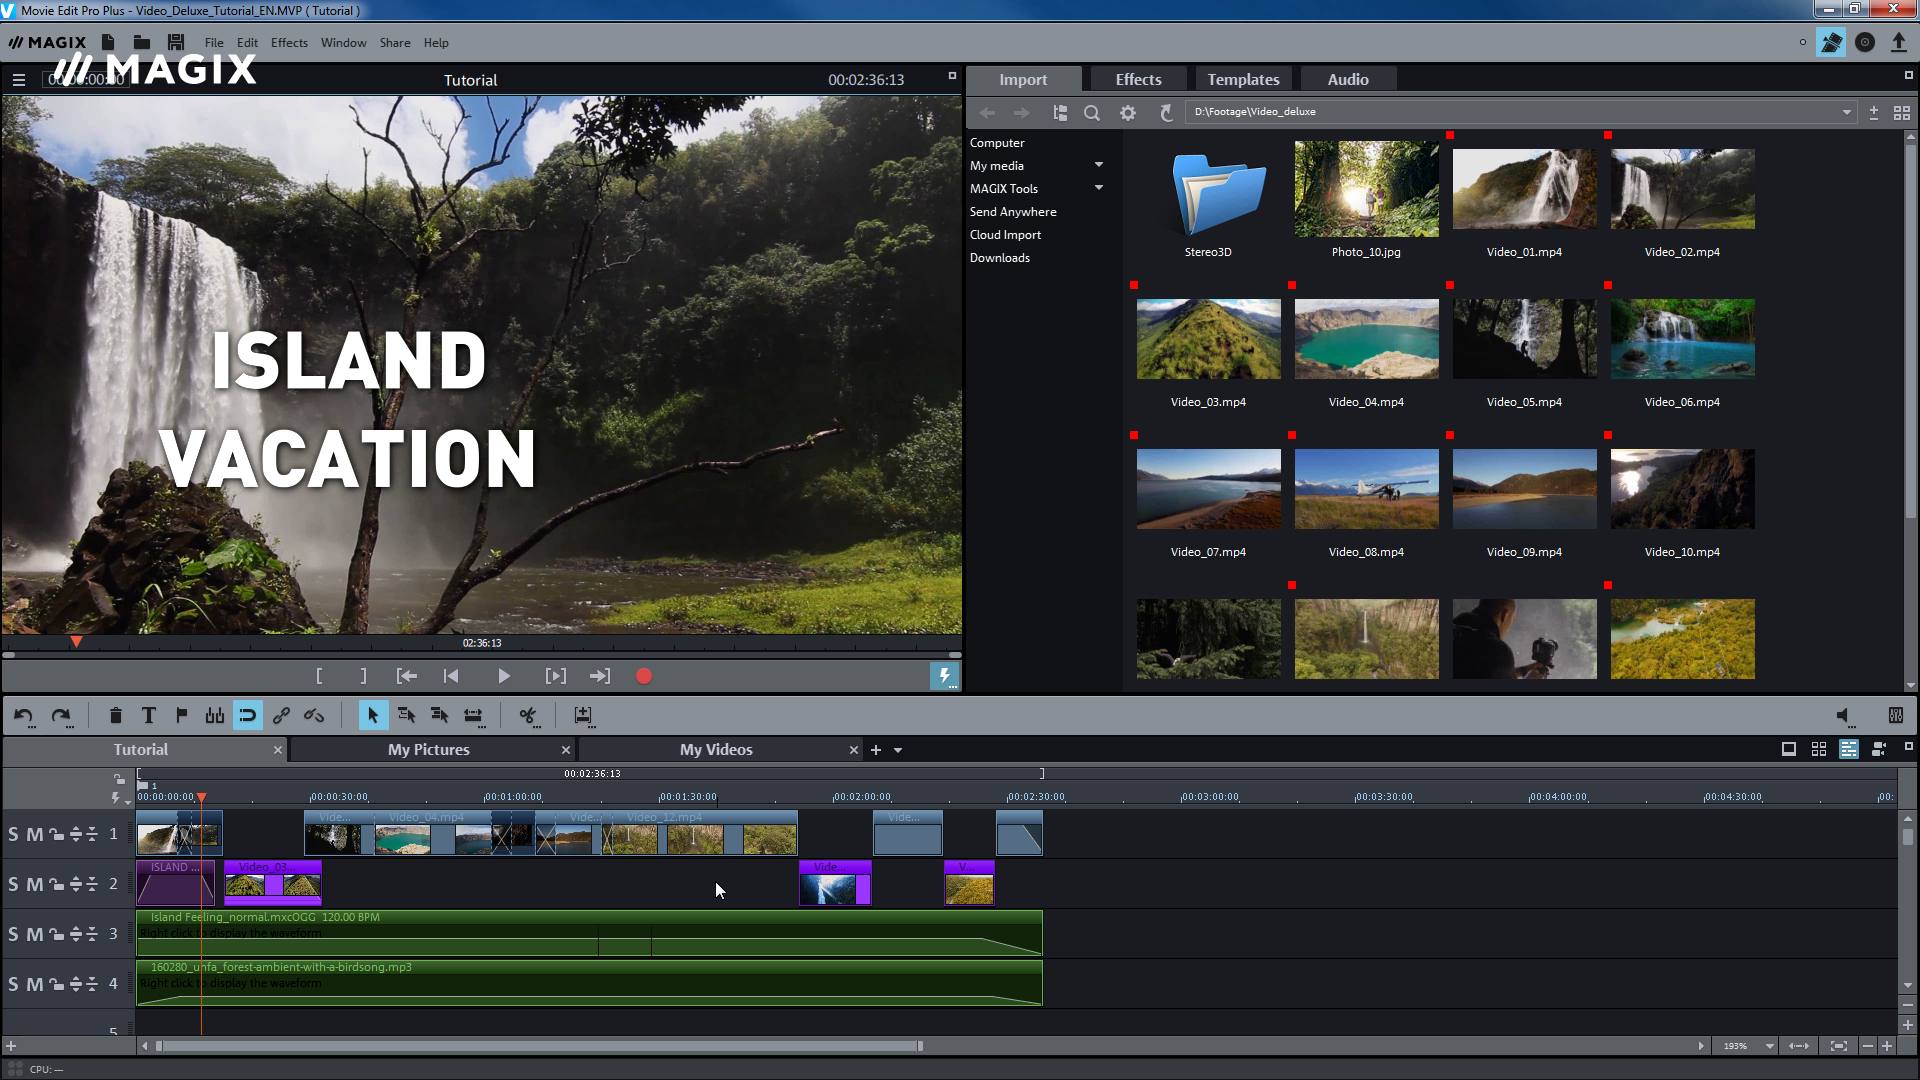Viewport: 1920px width, 1080px height.
Task: Select the title/text tool
Action: coord(148,715)
